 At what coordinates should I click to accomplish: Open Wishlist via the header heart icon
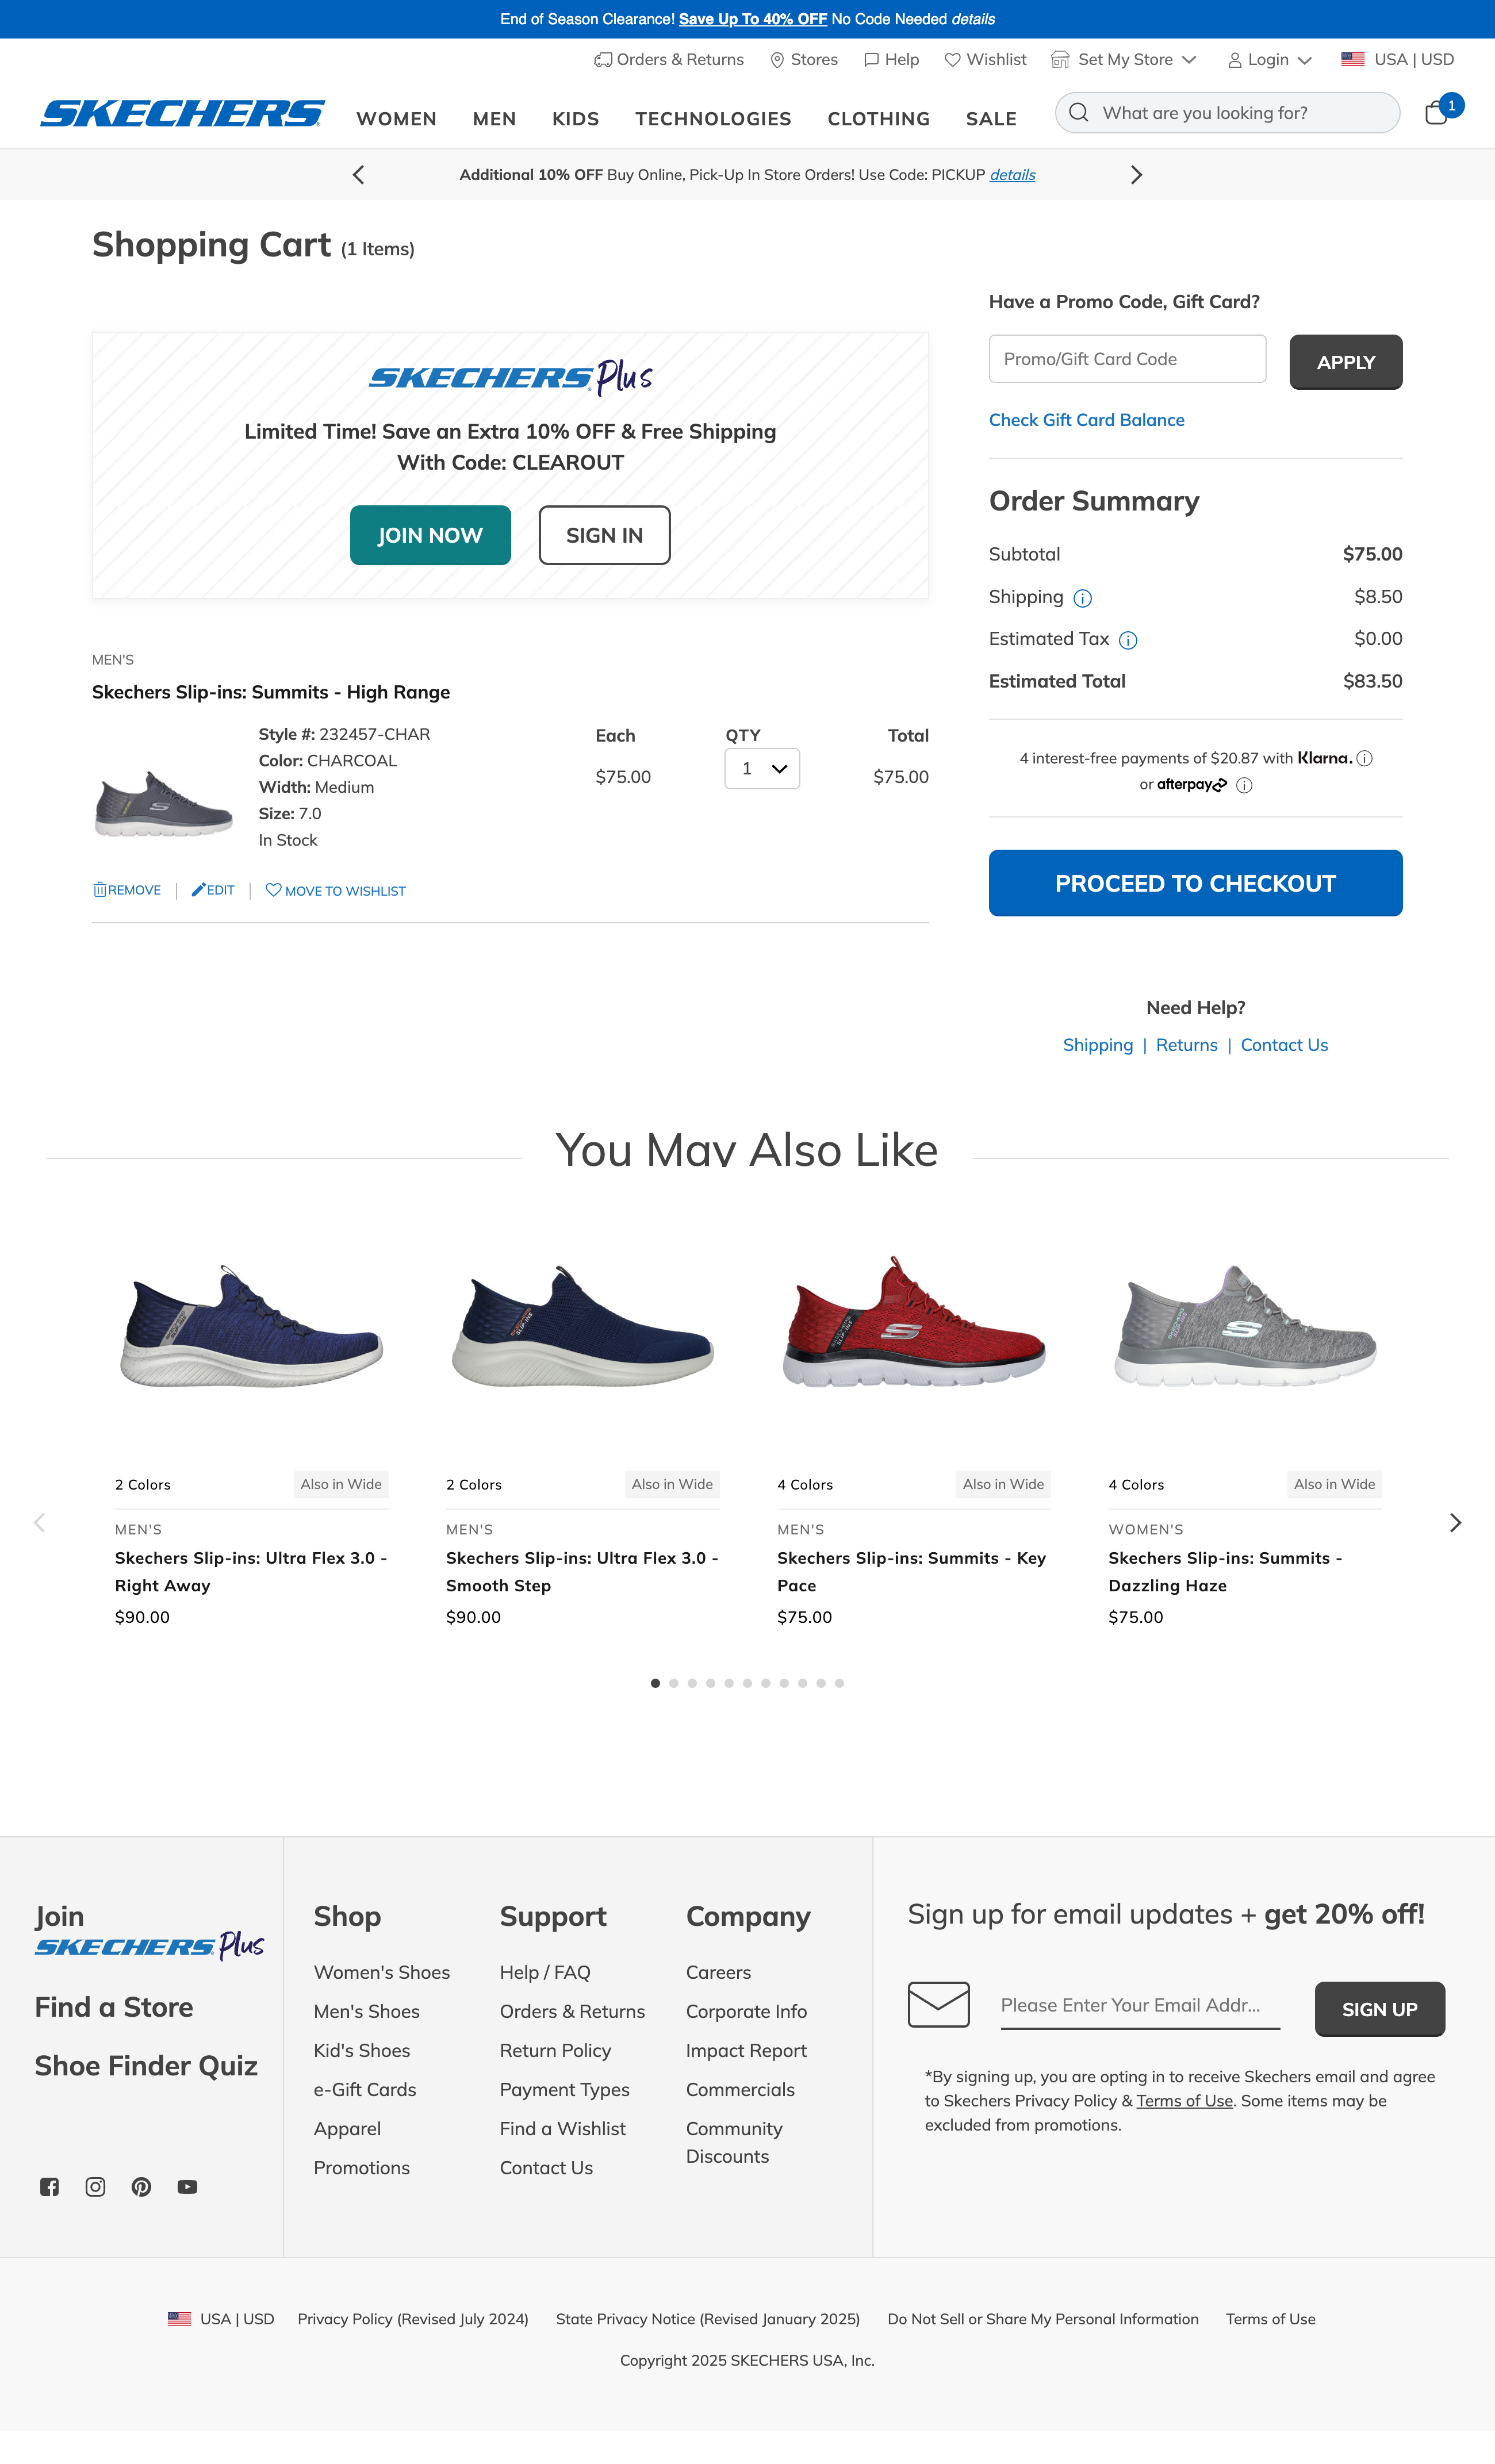[x=951, y=59]
